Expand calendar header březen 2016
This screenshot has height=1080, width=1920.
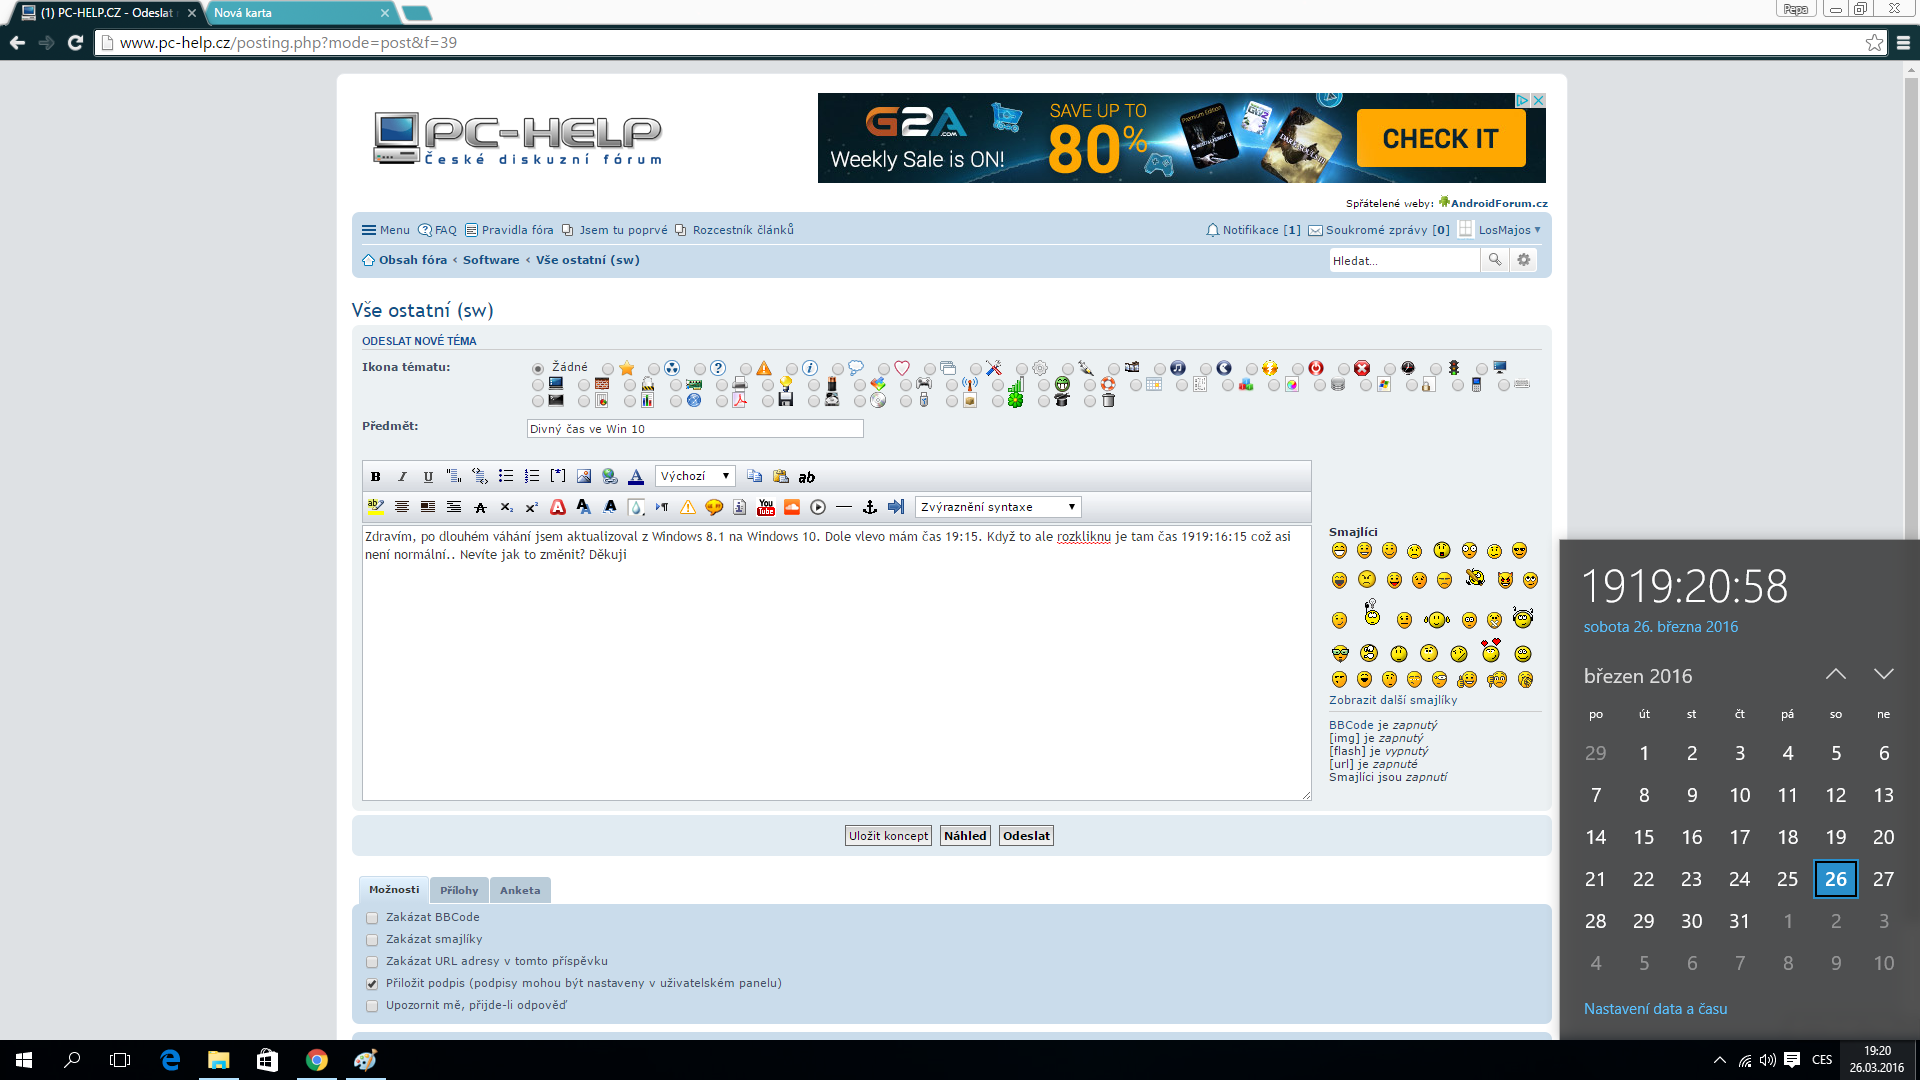[1638, 676]
